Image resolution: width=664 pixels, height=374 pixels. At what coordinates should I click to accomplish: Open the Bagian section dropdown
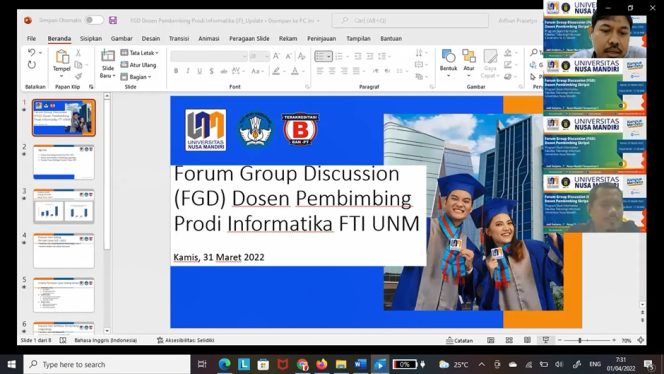point(136,77)
